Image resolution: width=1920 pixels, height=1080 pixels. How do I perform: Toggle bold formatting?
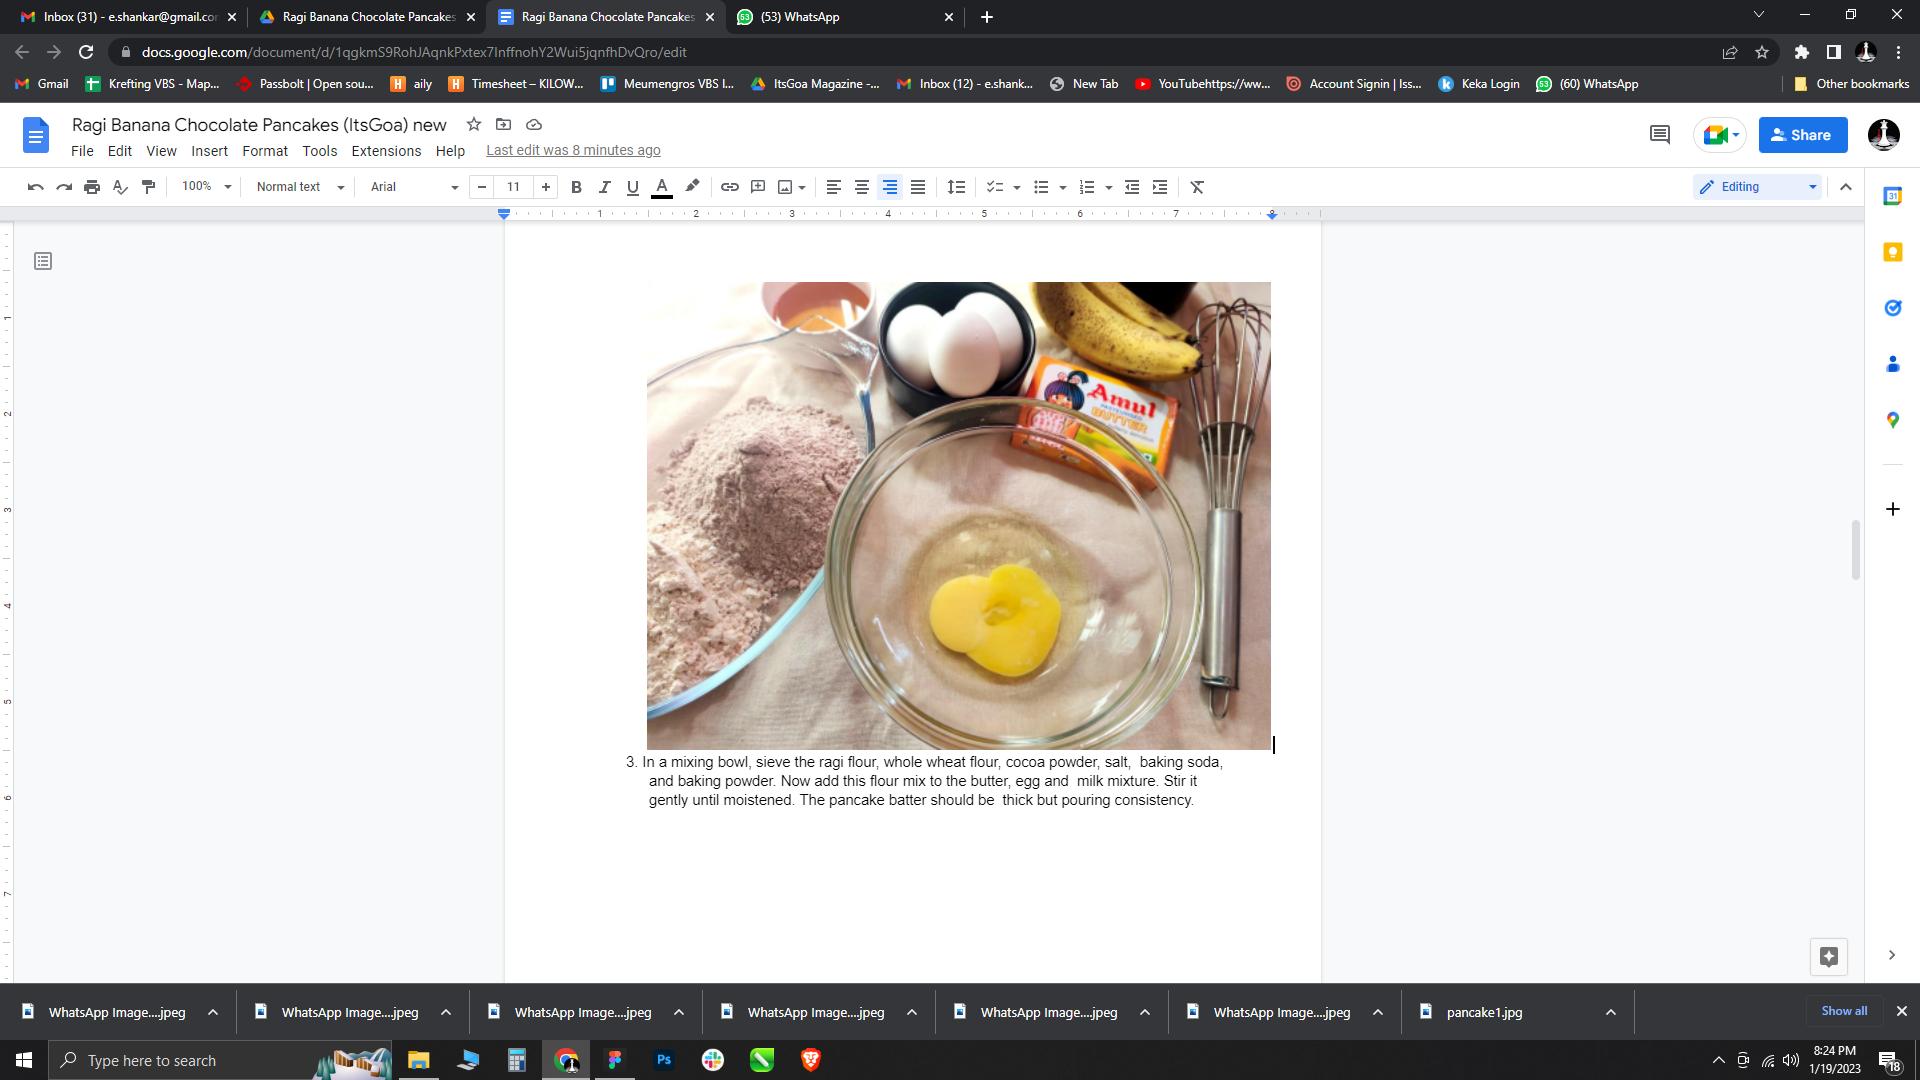click(x=576, y=187)
